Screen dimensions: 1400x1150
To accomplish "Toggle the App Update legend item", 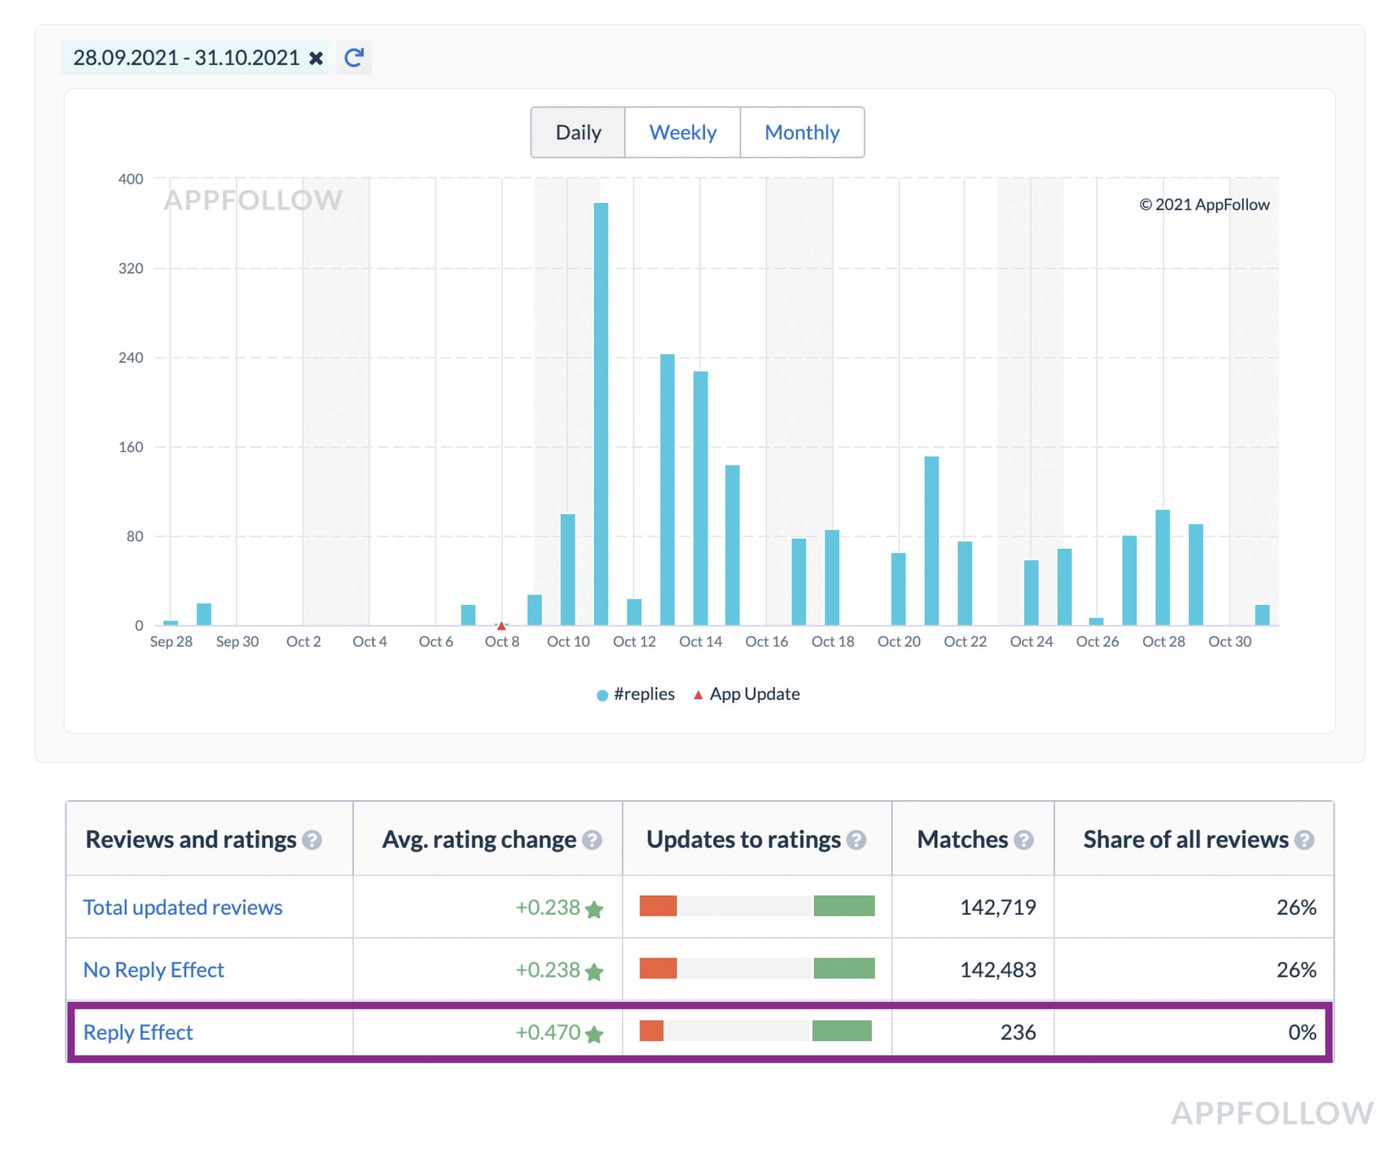I will (747, 694).
